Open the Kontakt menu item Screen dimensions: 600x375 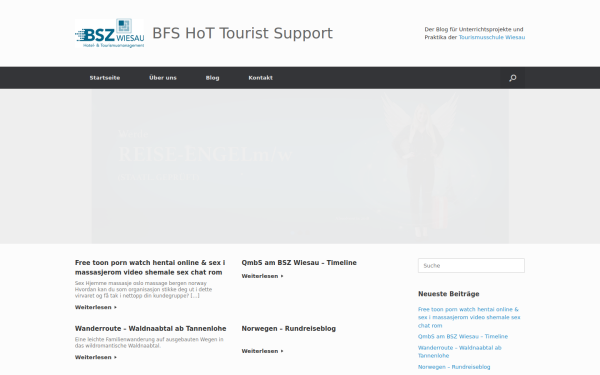(x=261, y=78)
